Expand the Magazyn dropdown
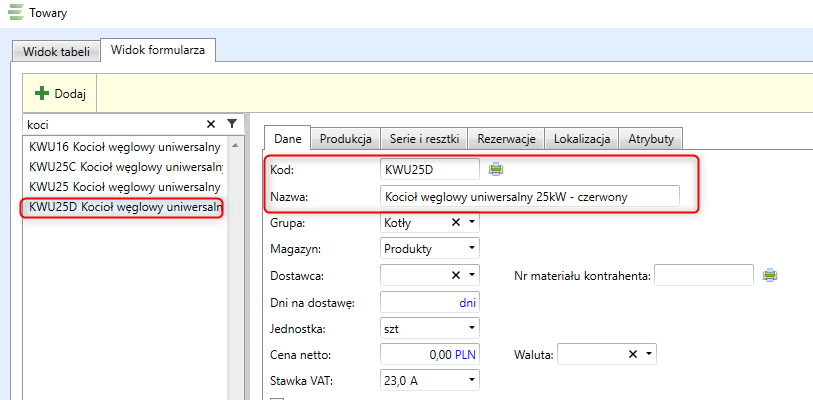Viewport: 813px width, 400px height. click(471, 248)
